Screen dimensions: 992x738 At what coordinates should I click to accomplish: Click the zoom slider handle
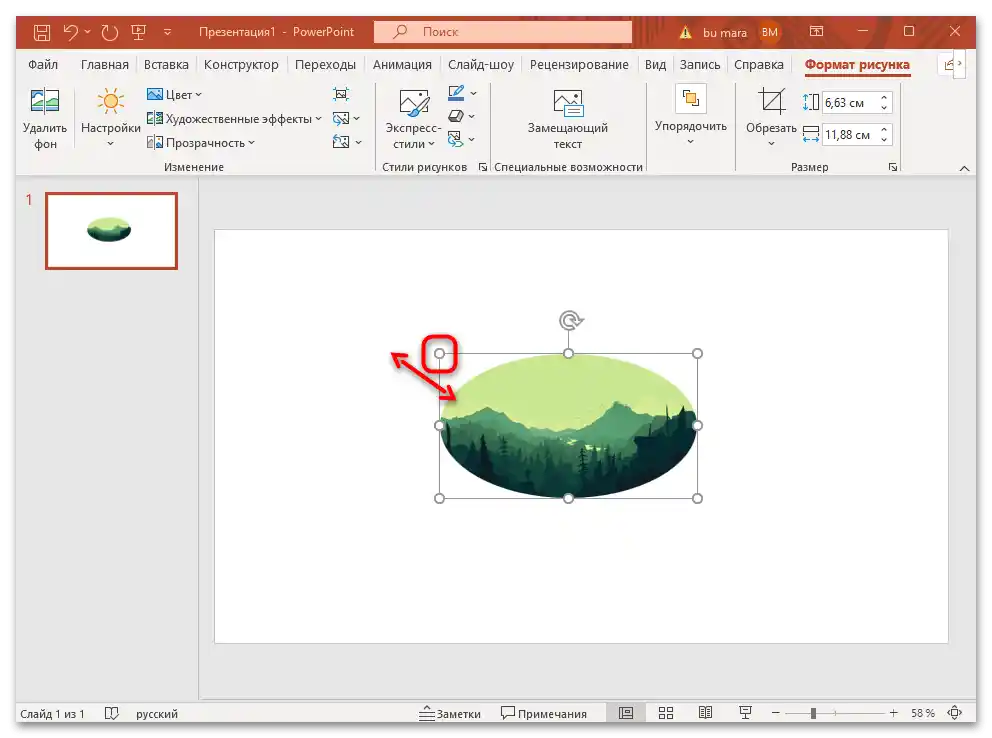tap(815, 713)
